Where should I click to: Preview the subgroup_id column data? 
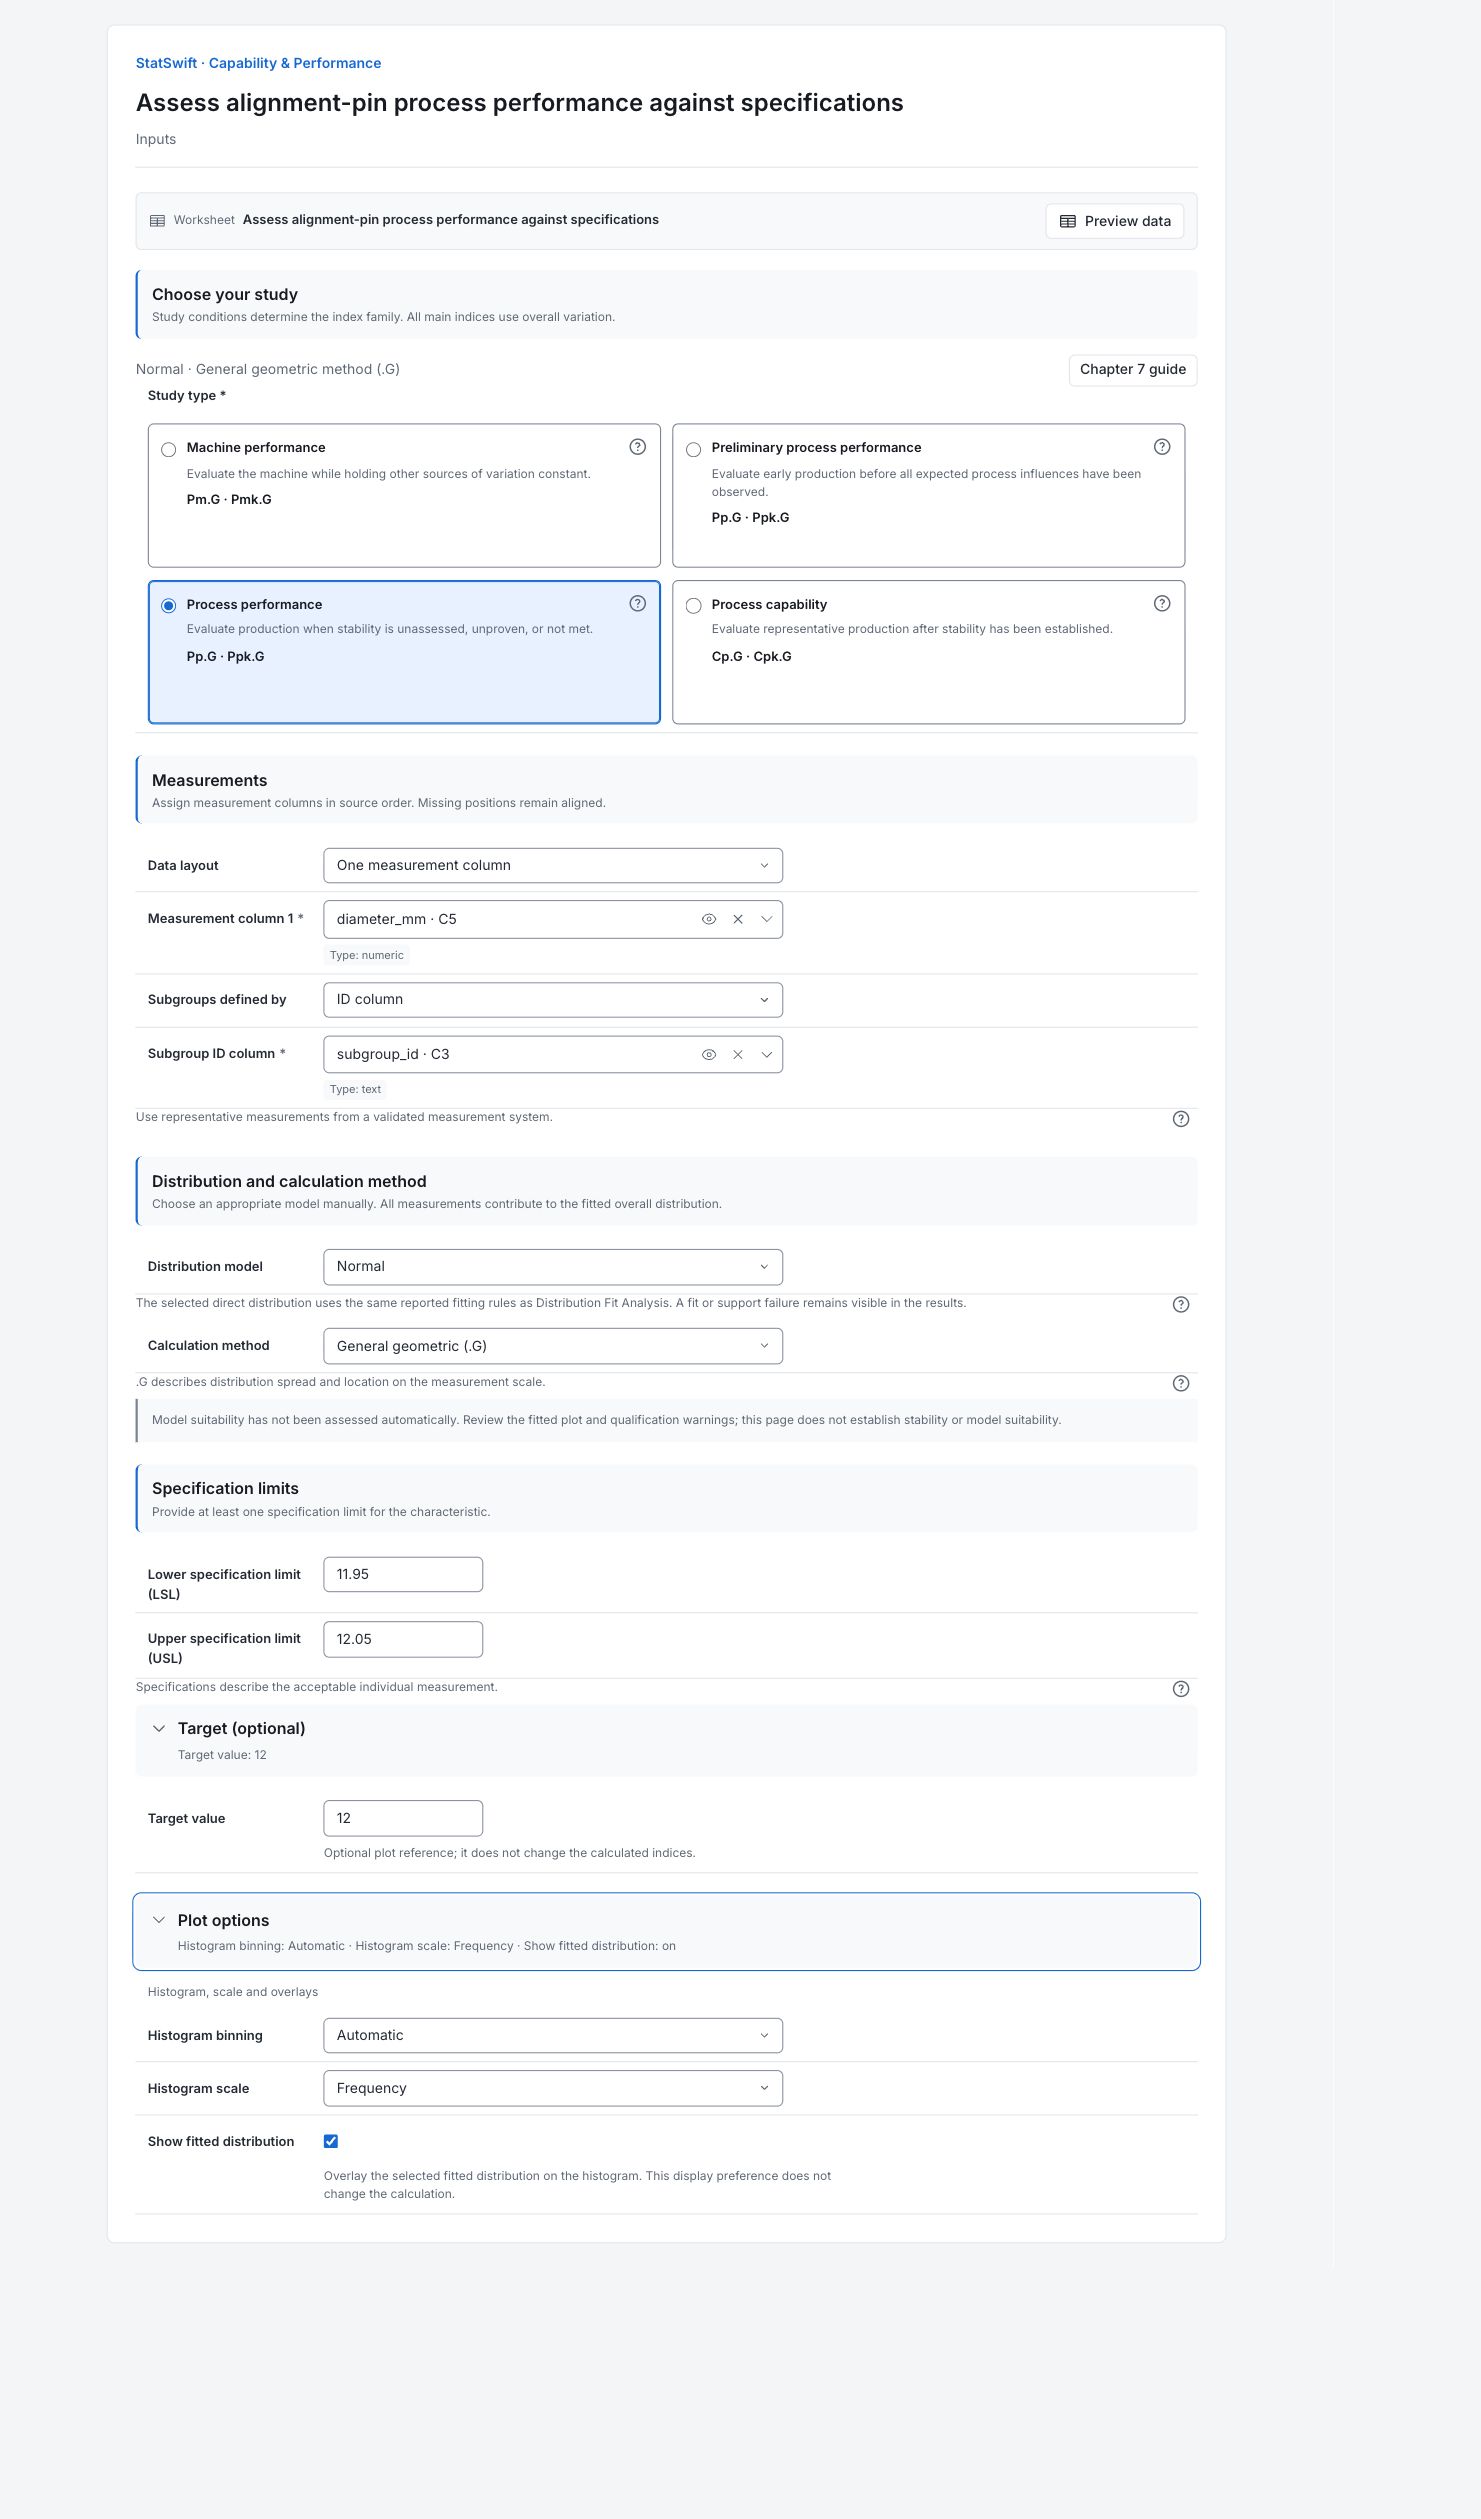709,1054
